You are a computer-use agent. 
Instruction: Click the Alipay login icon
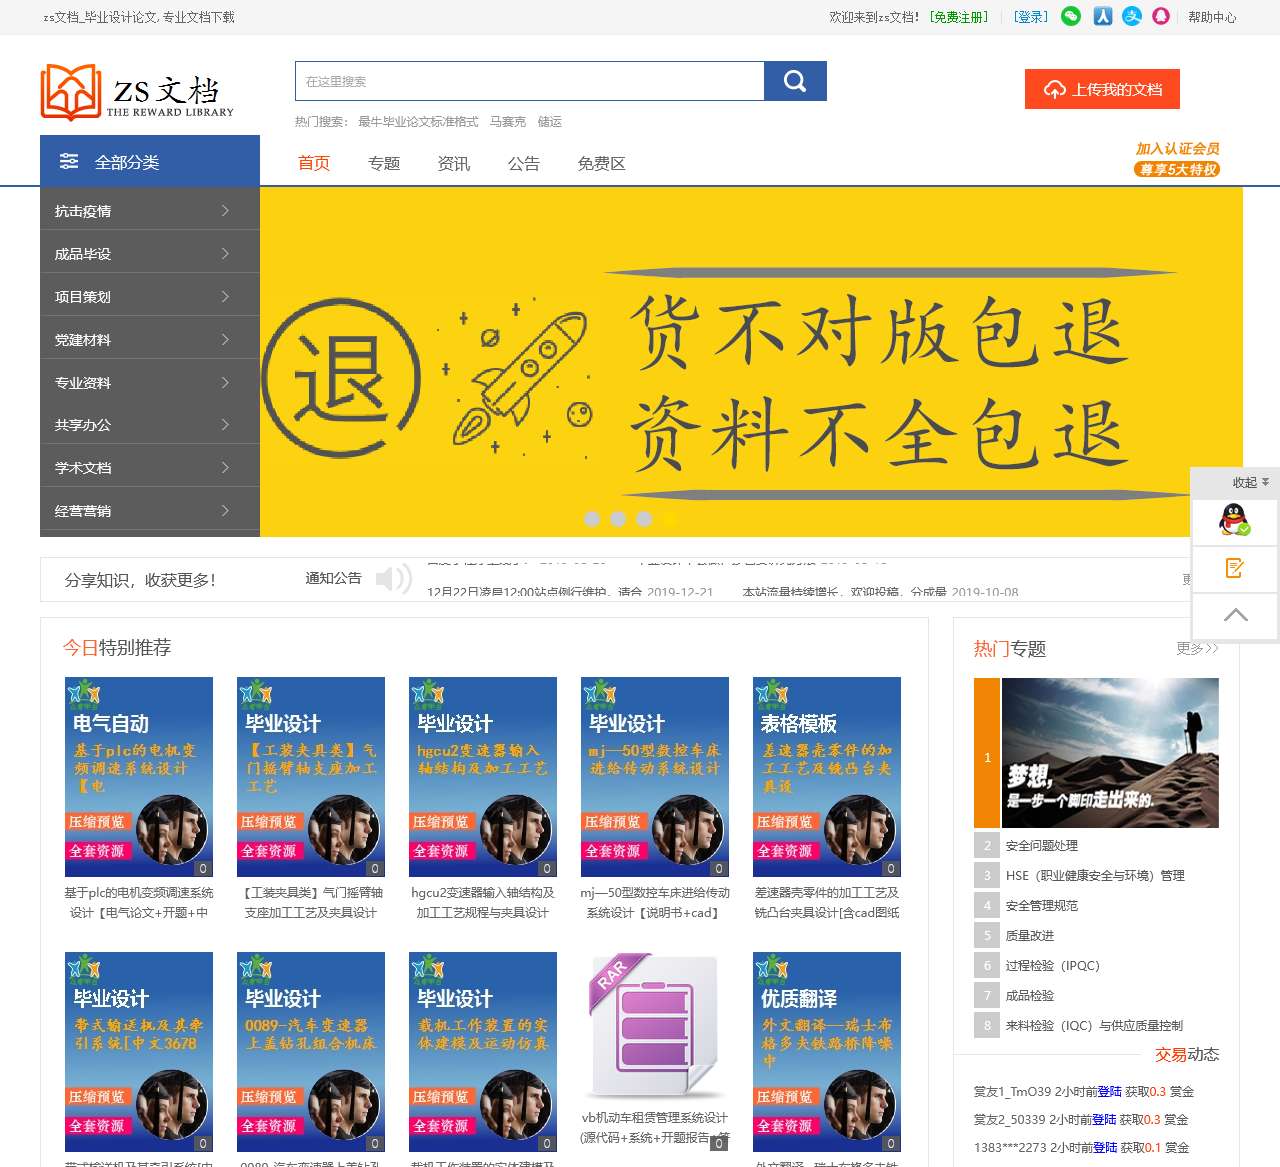point(1132,17)
